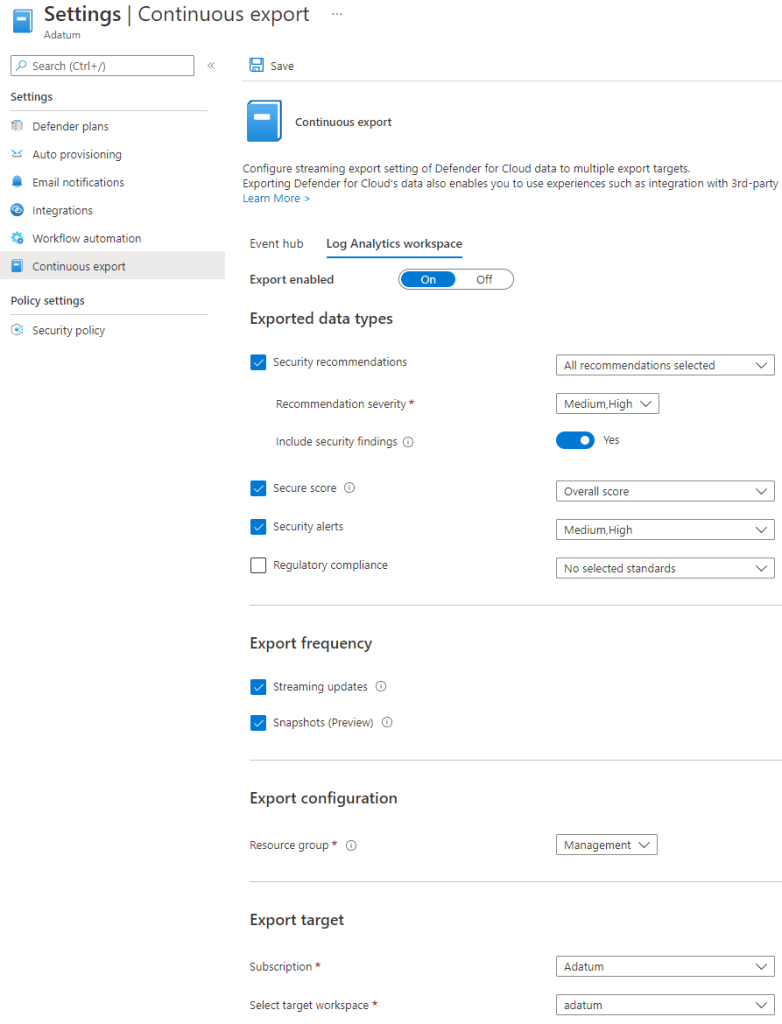Open Defender plans from the sidebar
Image resolution: width=782 pixels, height=1024 pixels.
pos(70,127)
